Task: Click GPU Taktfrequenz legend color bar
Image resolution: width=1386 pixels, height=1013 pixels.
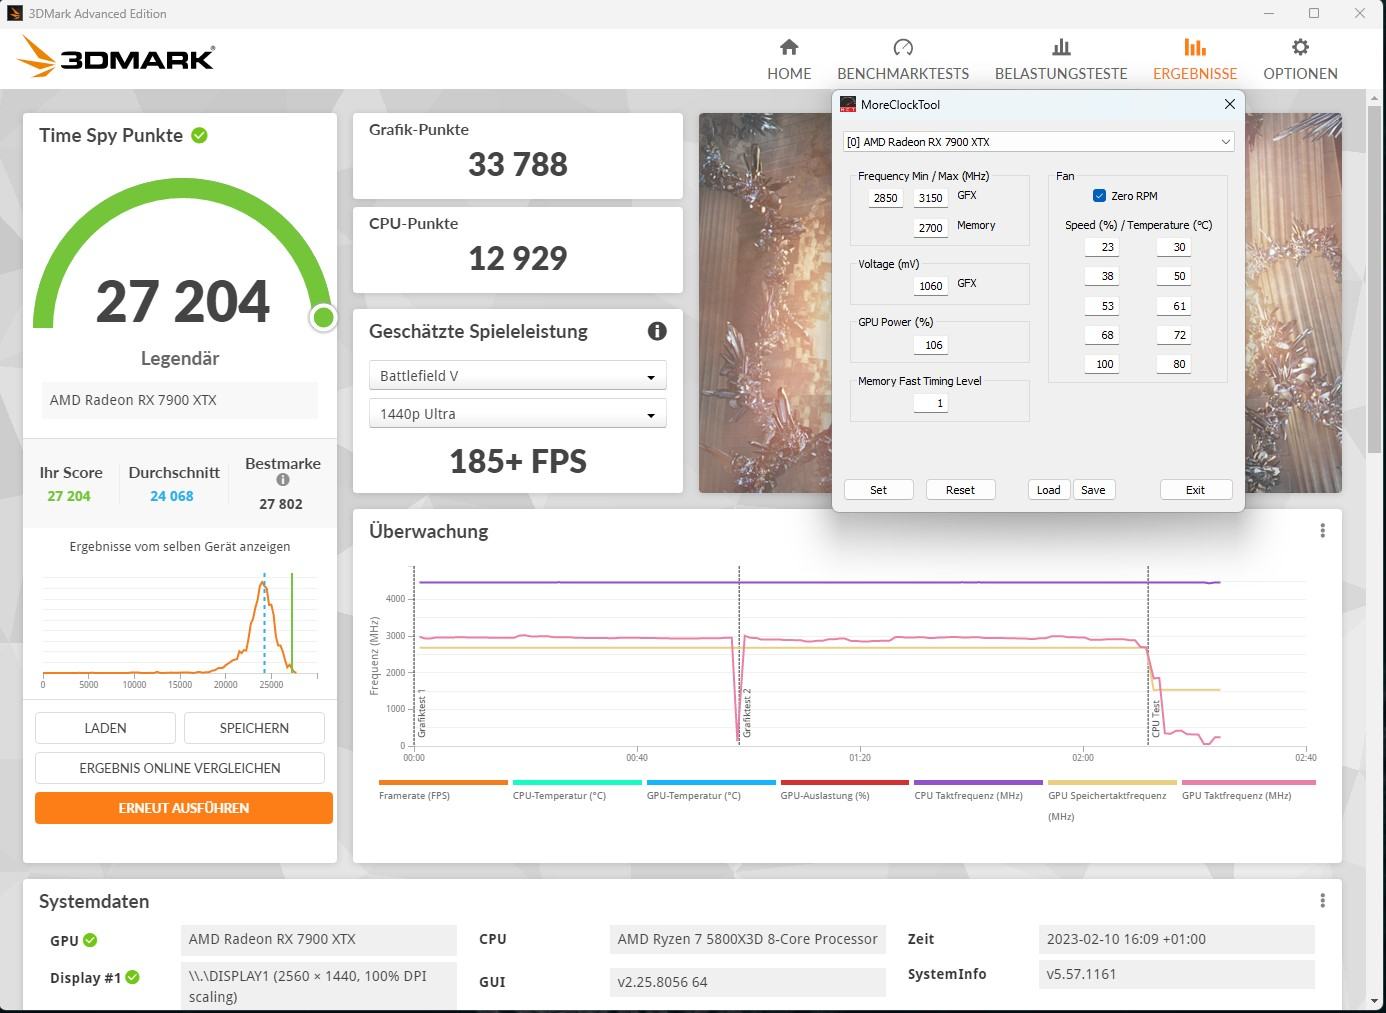Action: pos(1249,782)
